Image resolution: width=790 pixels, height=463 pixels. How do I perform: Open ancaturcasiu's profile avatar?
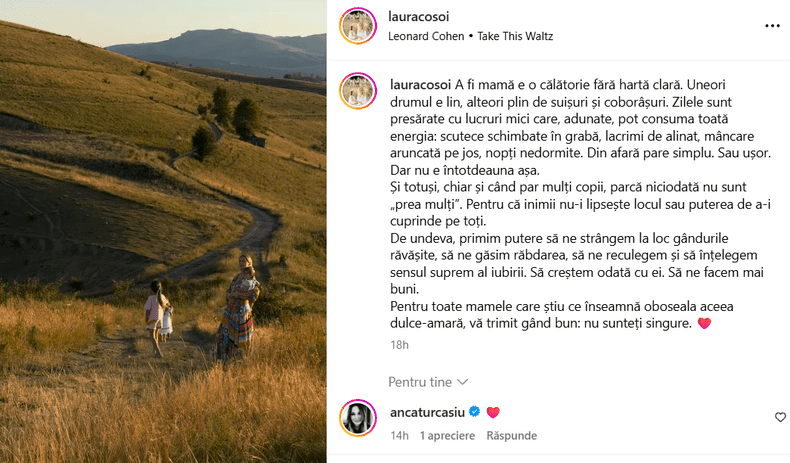[x=358, y=418]
